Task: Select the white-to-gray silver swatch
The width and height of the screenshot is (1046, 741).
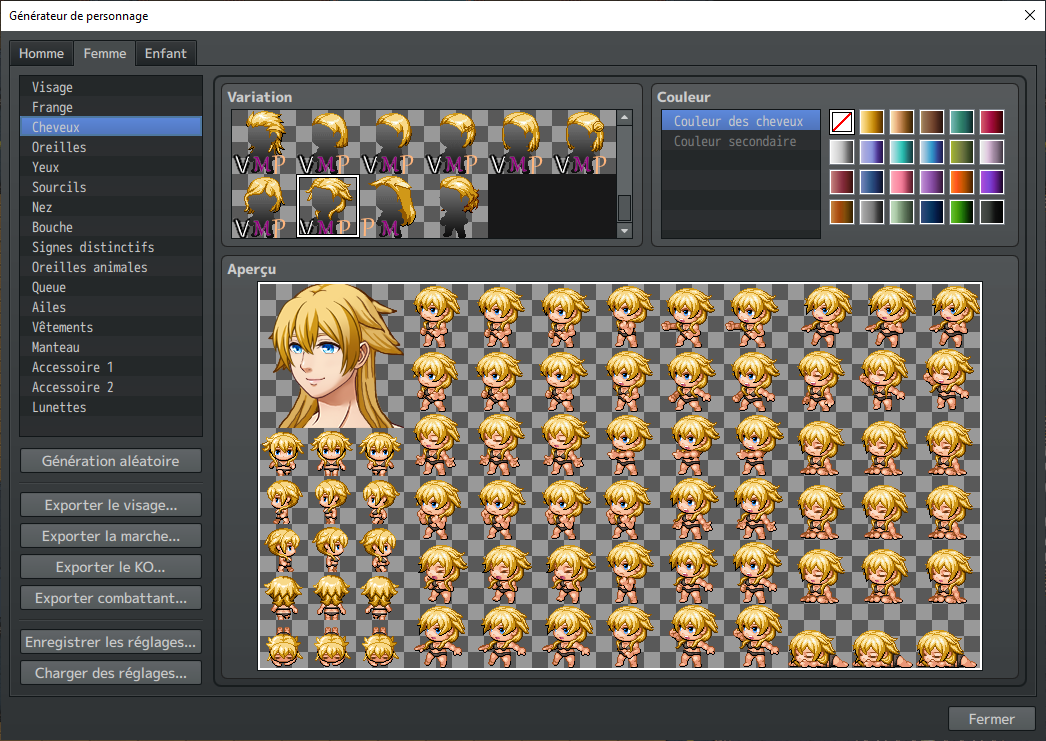Action: click(x=842, y=152)
